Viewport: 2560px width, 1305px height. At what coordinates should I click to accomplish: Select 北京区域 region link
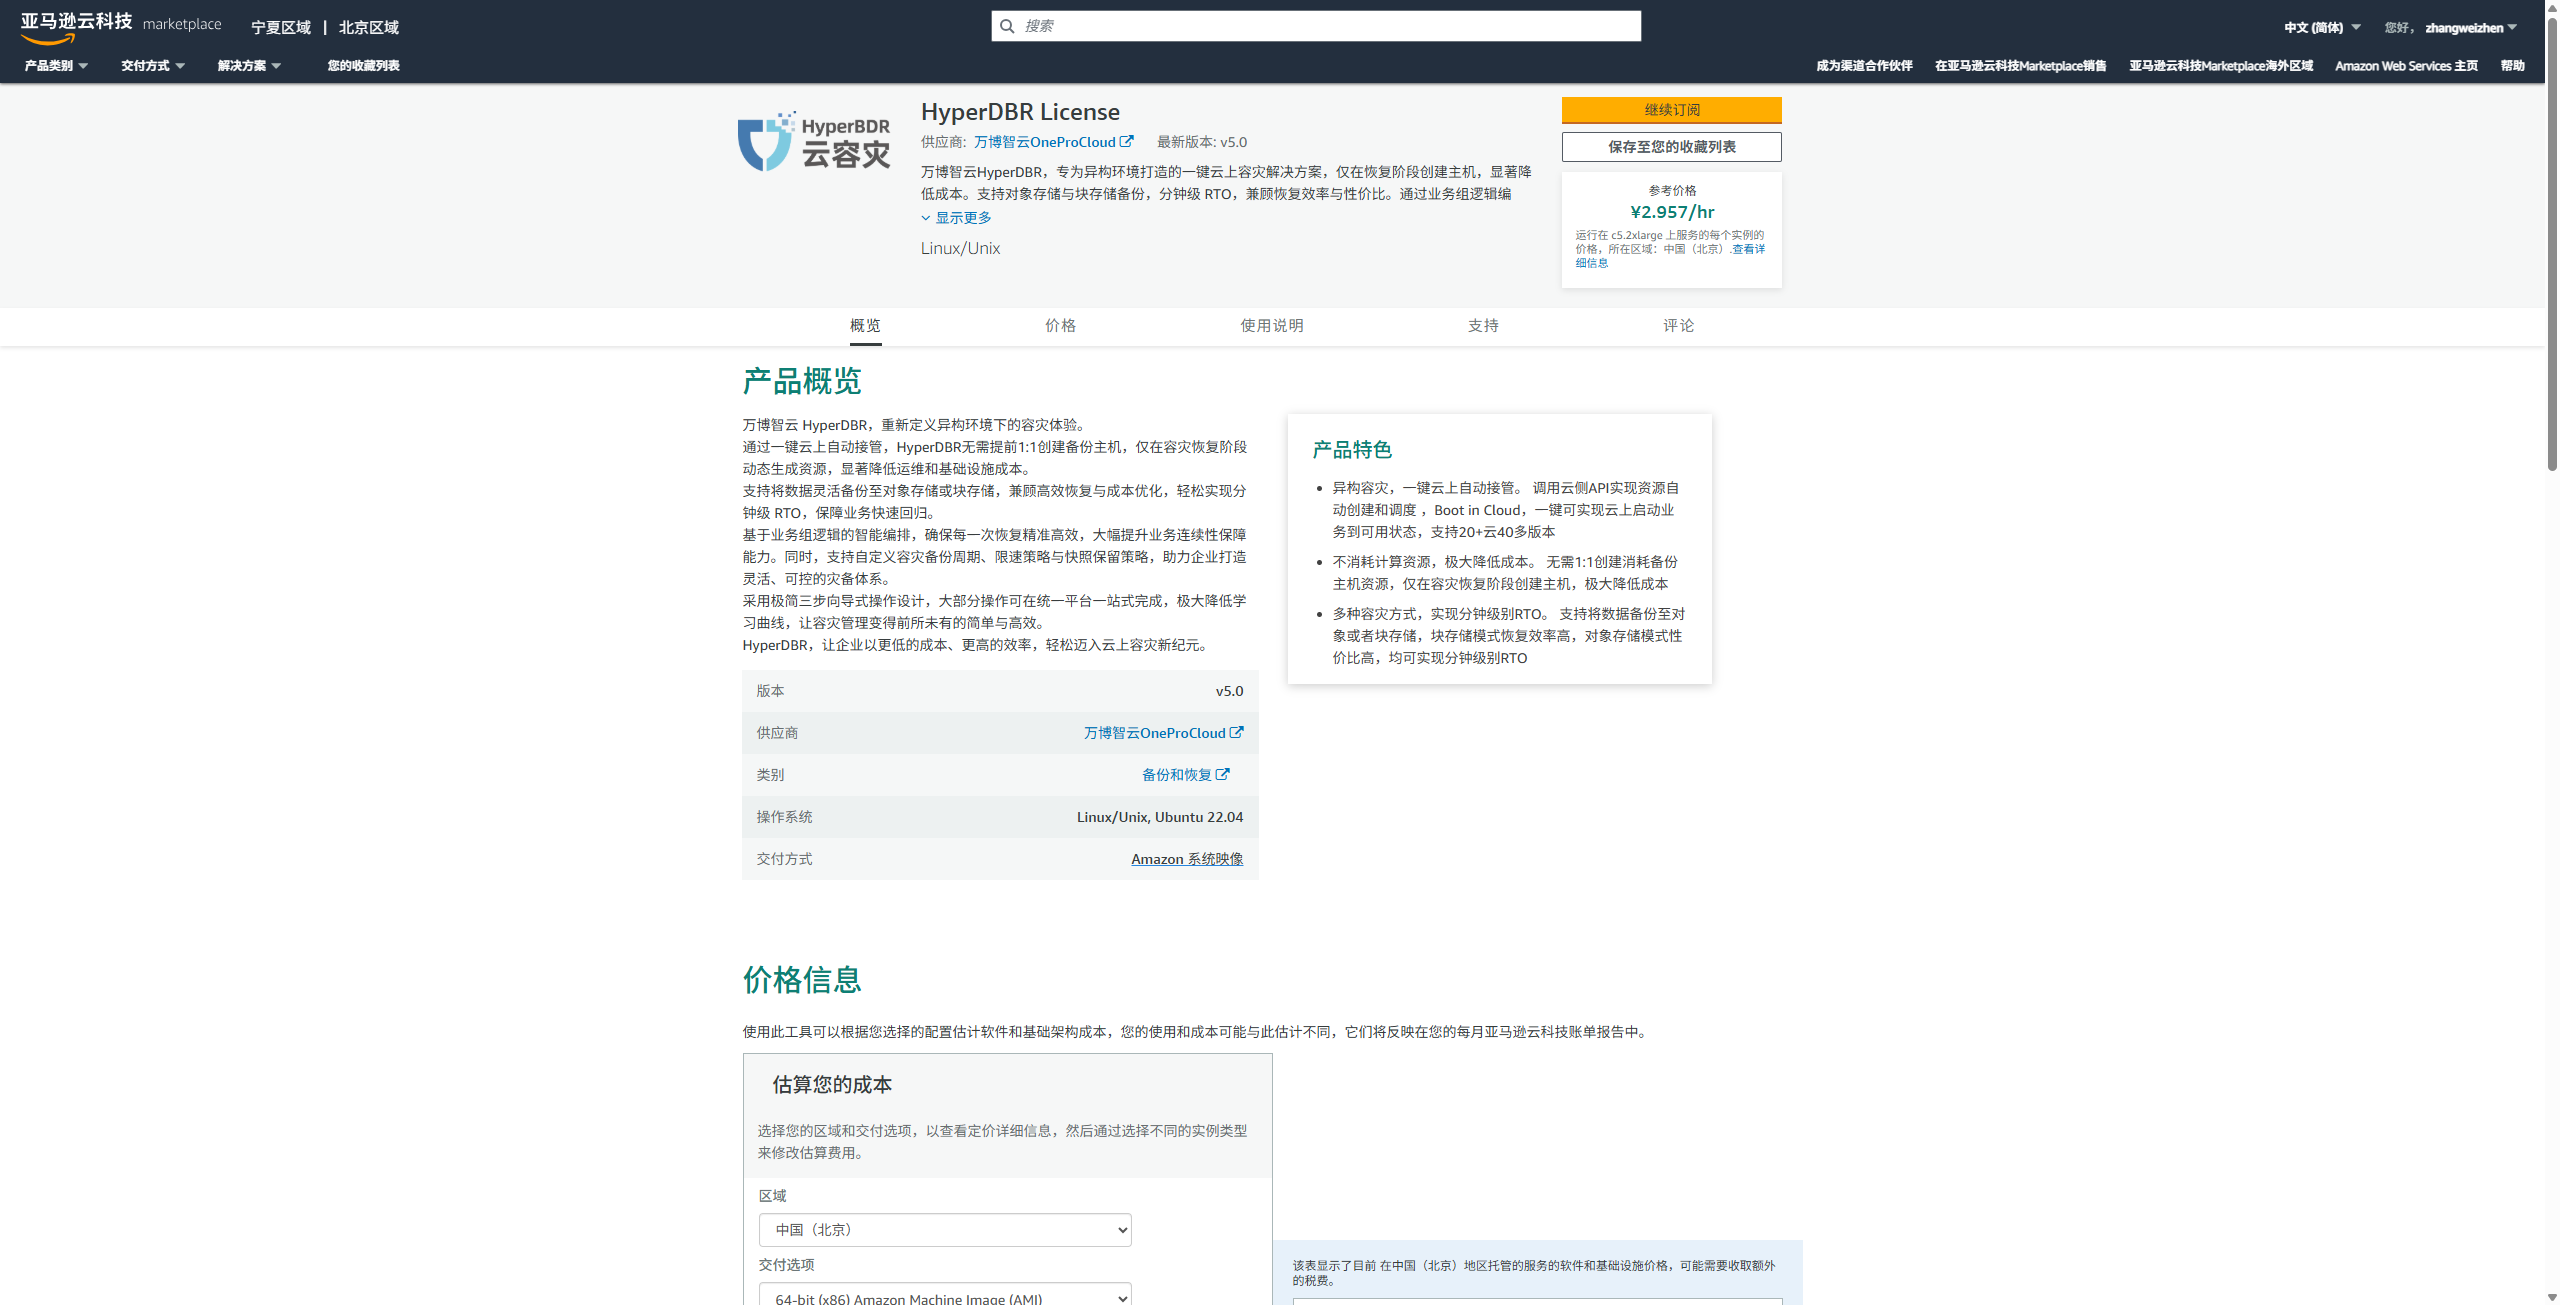369,28
